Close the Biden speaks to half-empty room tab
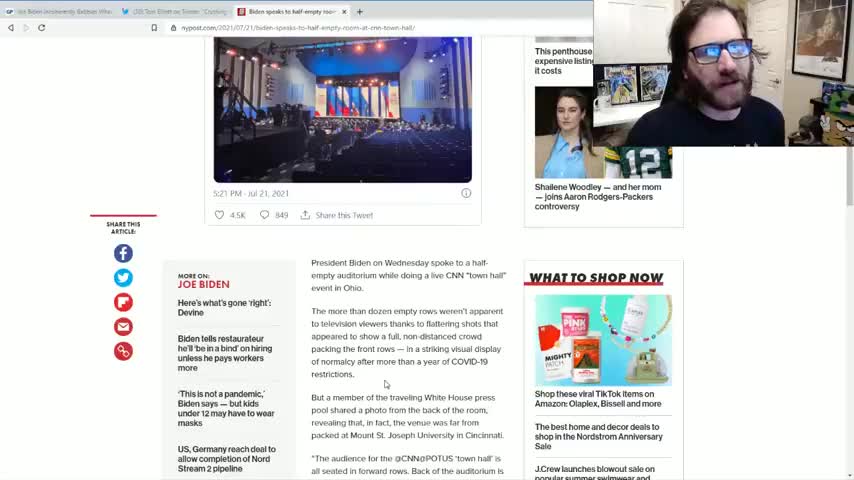This screenshot has width=854, height=480. coord(344,11)
